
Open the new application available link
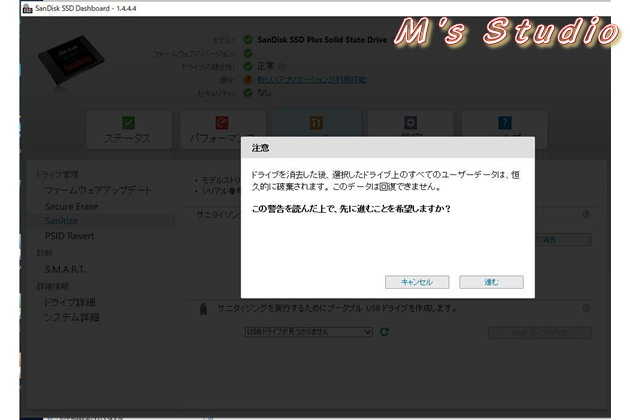311,80
